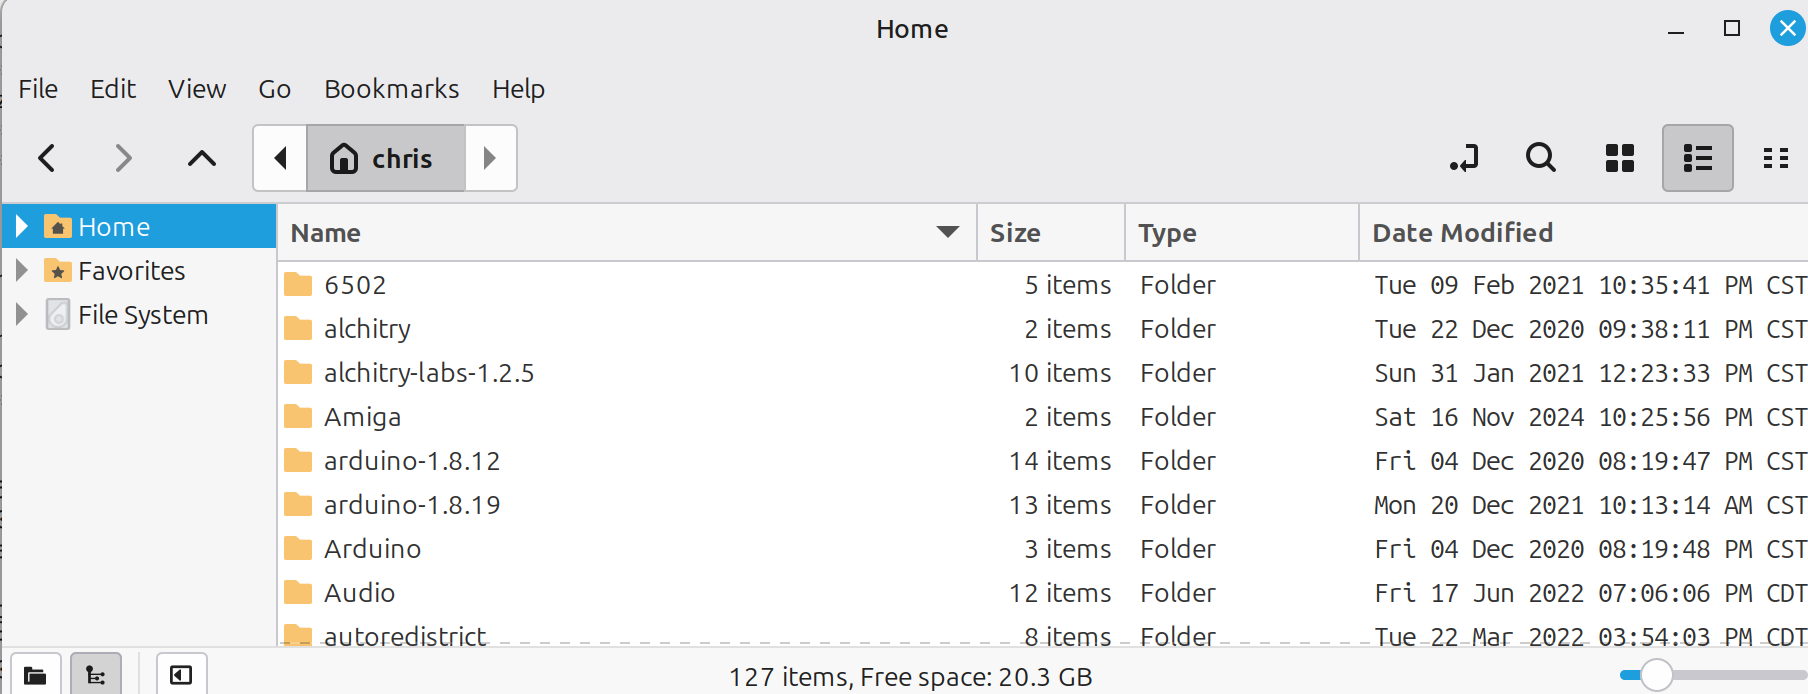Toggle location entry text mode

coord(1464,158)
